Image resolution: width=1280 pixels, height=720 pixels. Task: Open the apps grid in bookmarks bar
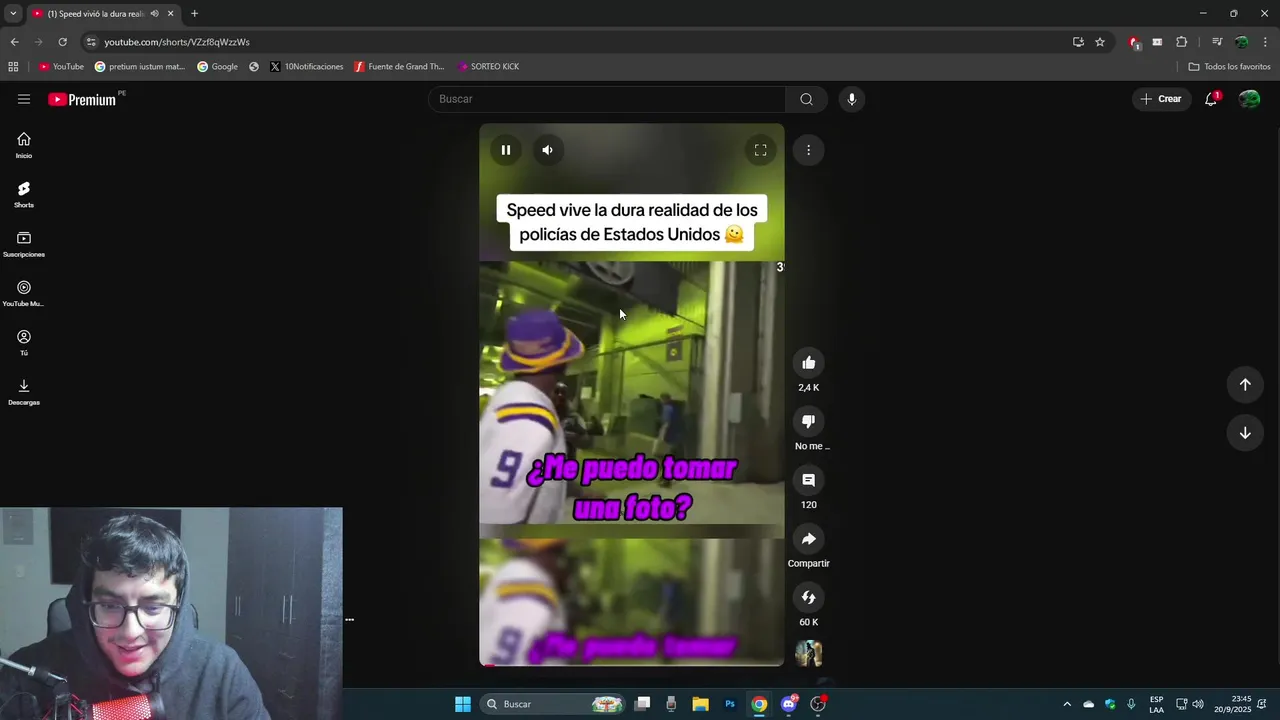click(x=13, y=67)
